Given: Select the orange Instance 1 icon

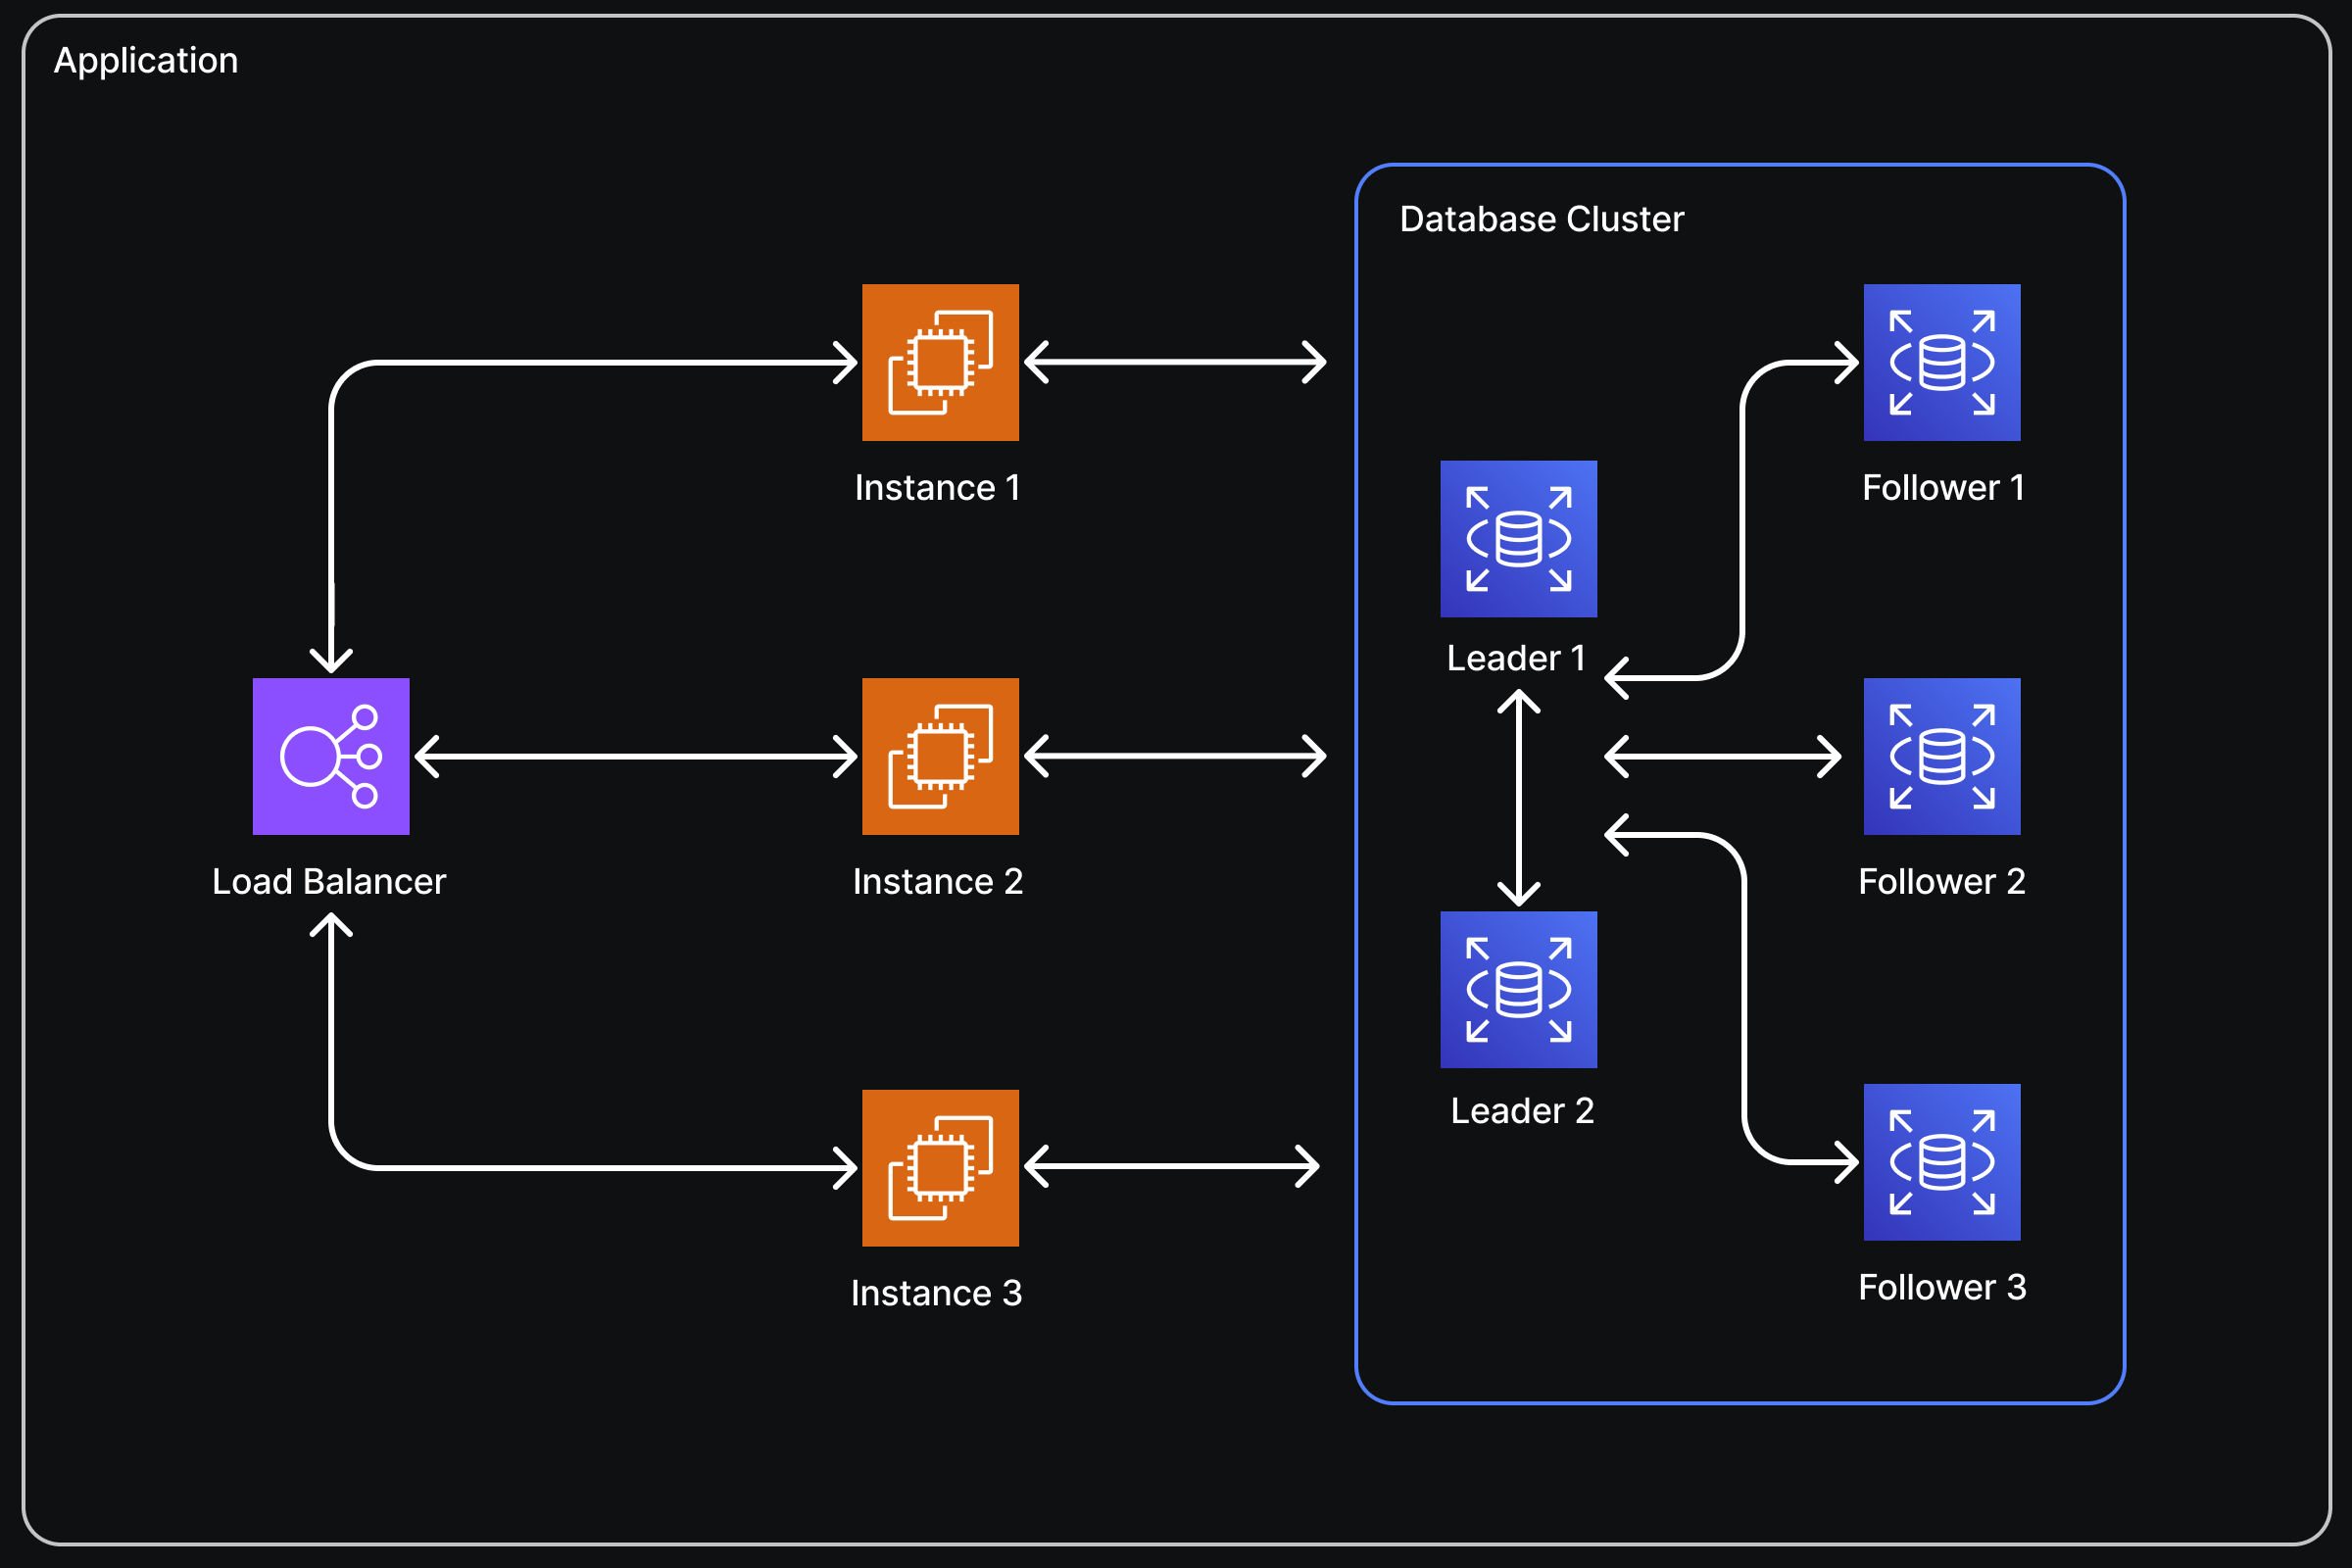Looking at the screenshot, I should [940, 362].
